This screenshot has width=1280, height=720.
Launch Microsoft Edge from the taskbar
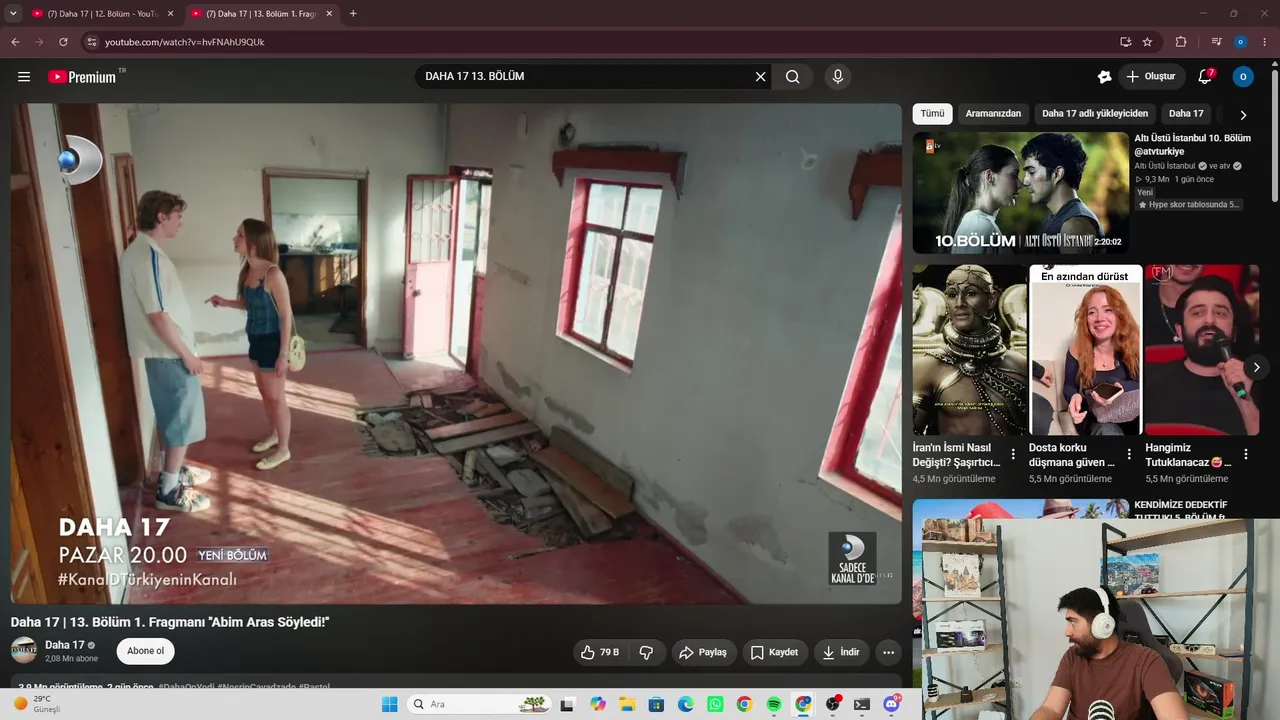[686, 704]
